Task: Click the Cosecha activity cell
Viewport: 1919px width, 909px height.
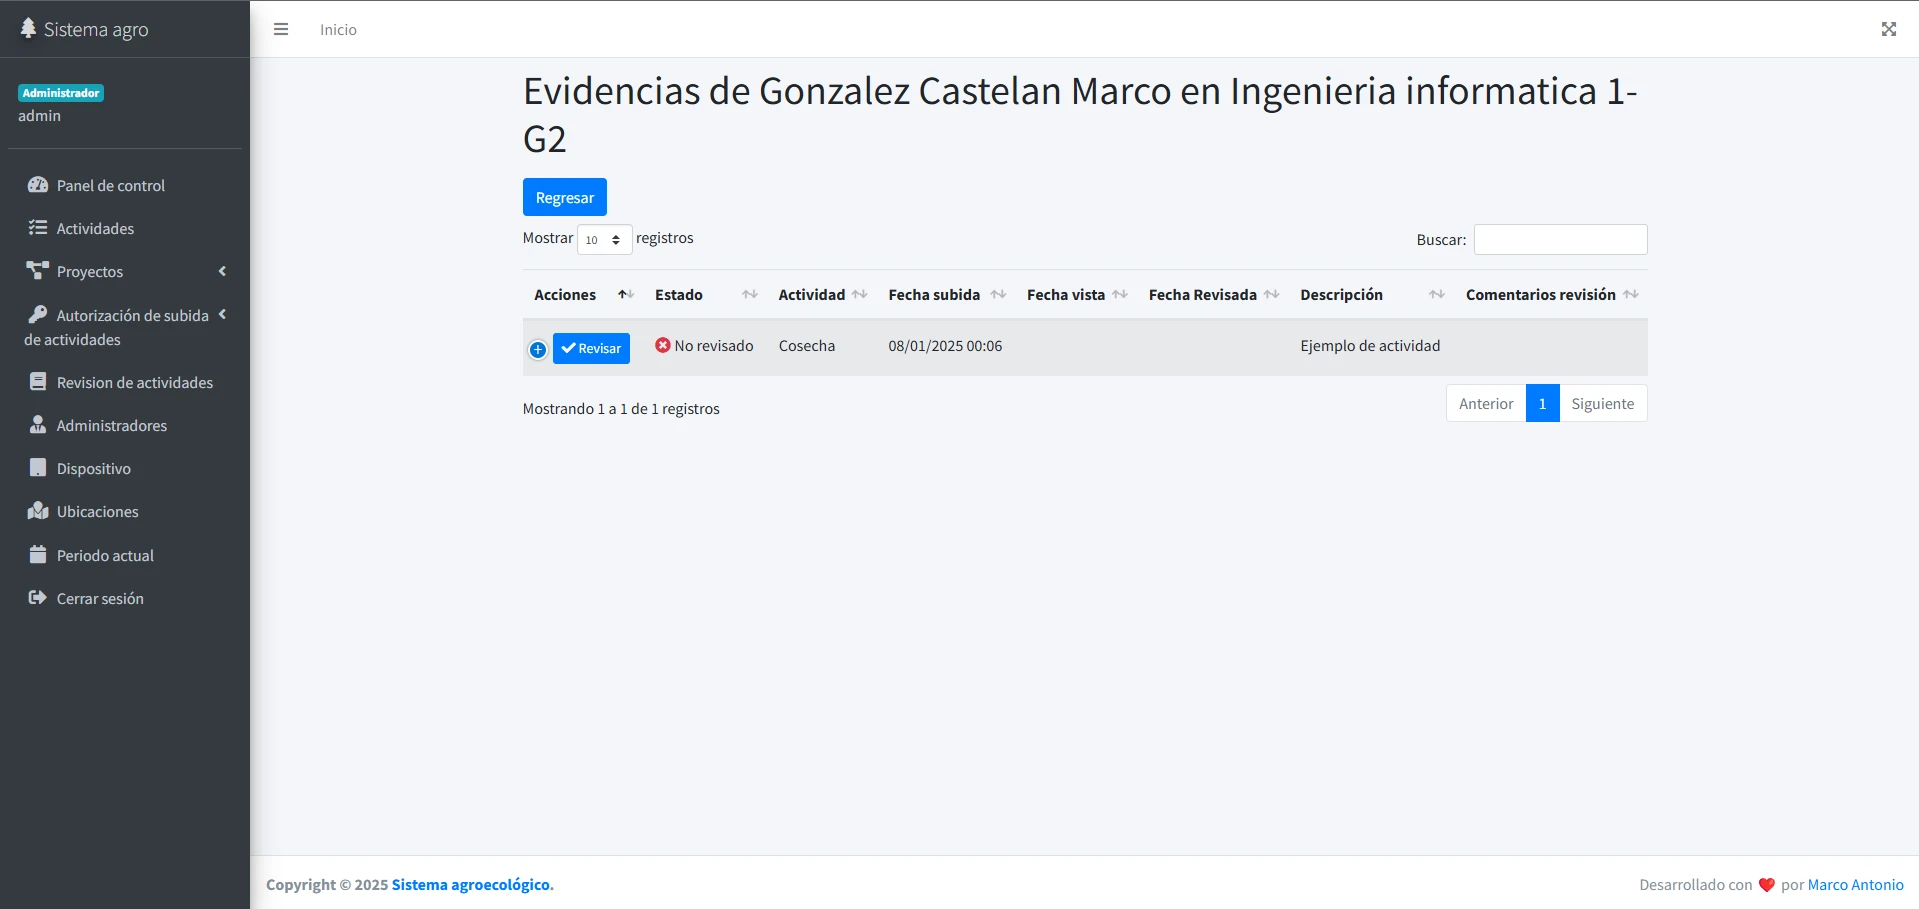Action: [x=807, y=345]
